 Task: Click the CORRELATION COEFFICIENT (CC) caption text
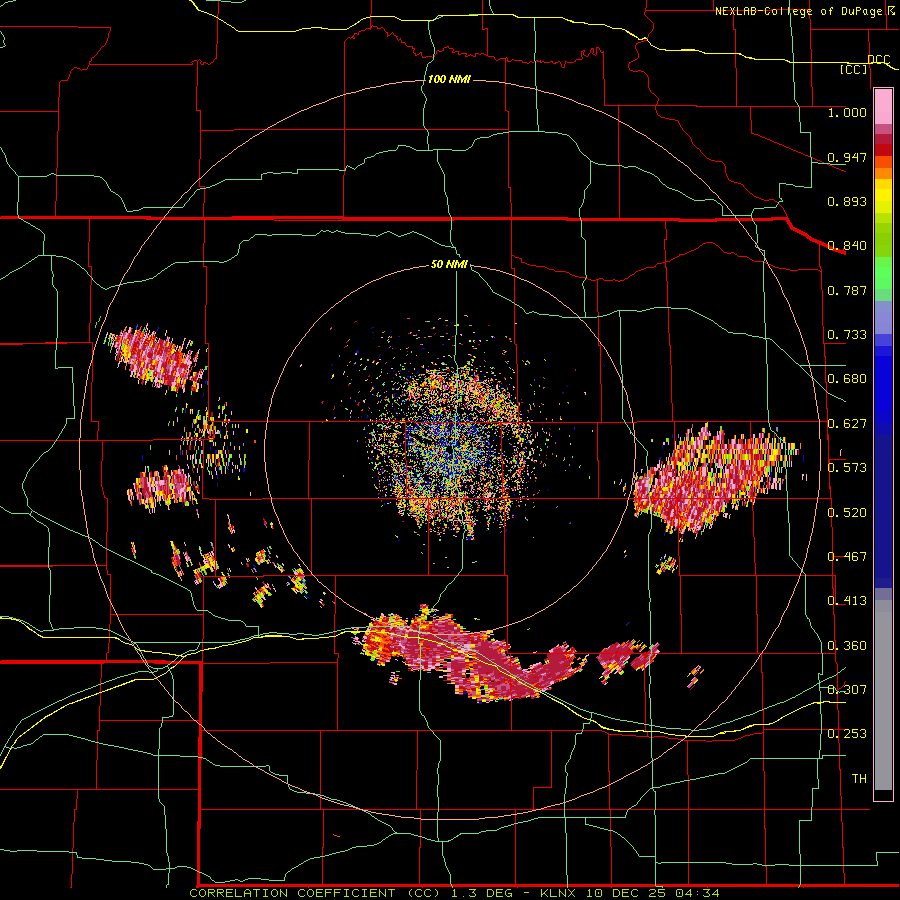pos(315,893)
